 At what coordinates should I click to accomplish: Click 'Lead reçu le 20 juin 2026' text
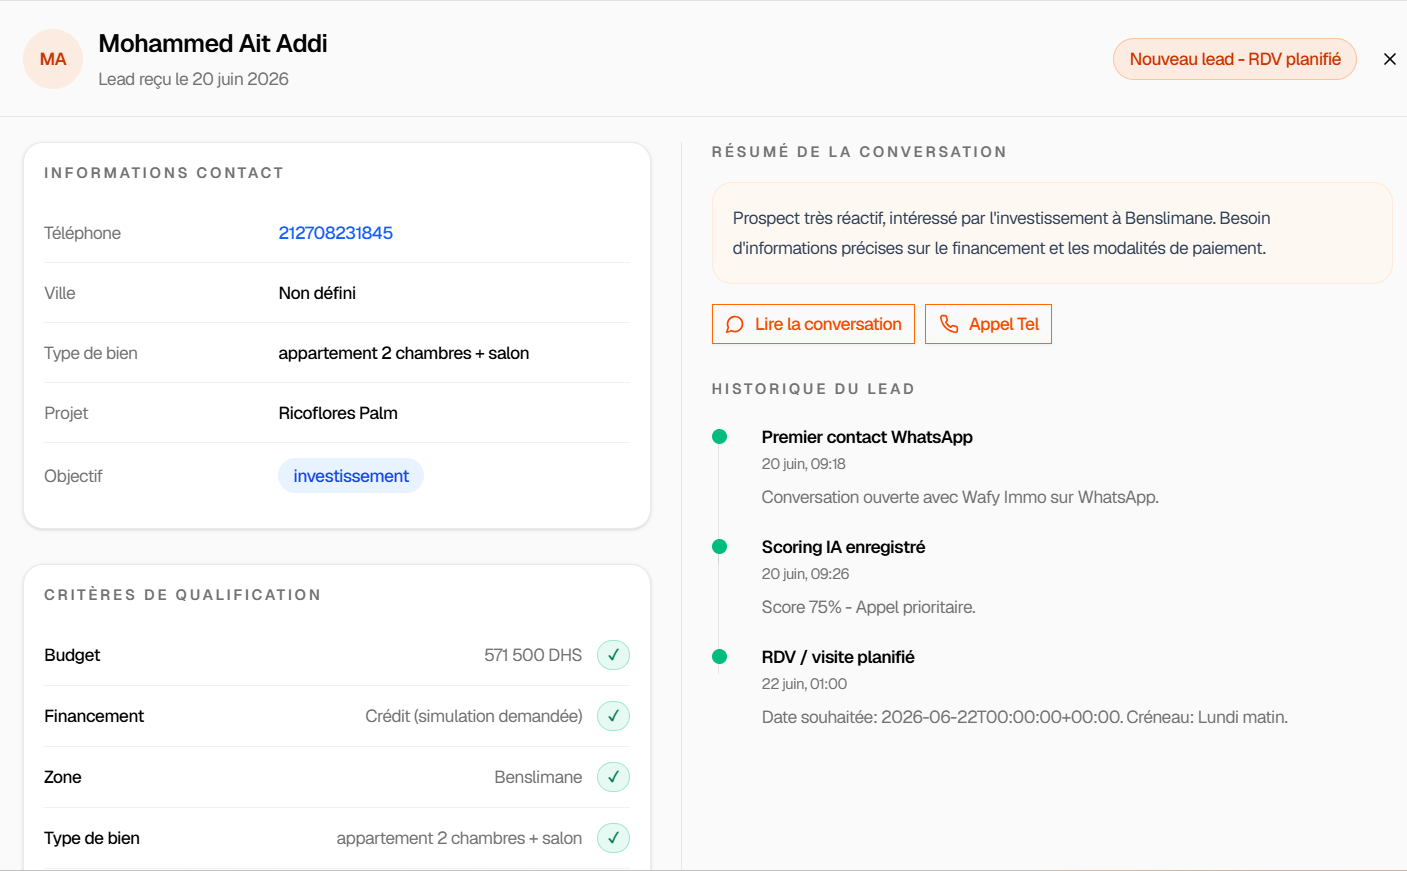point(193,79)
